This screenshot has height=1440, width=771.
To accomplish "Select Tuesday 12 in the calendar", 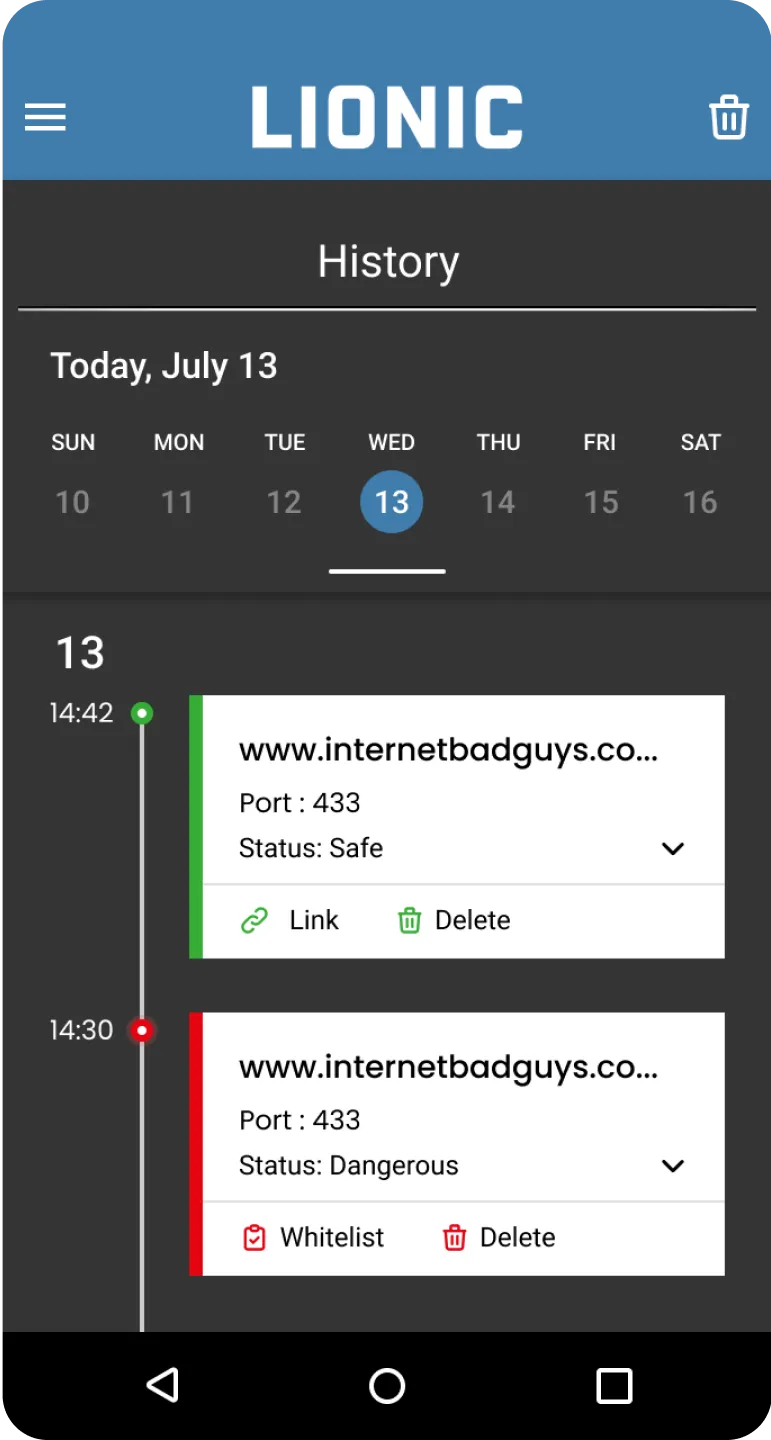I will [284, 501].
